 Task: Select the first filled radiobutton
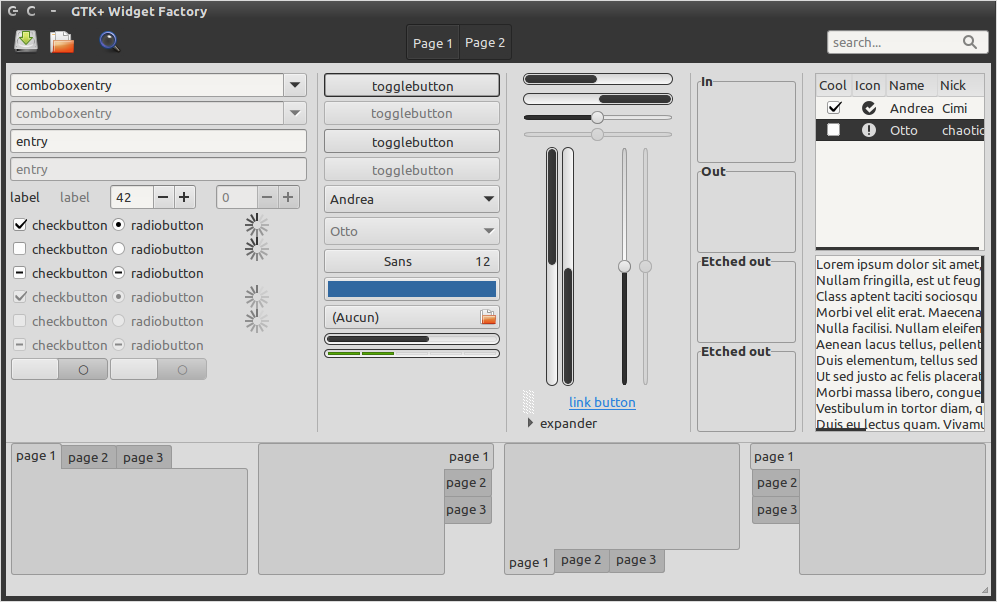coord(119,224)
